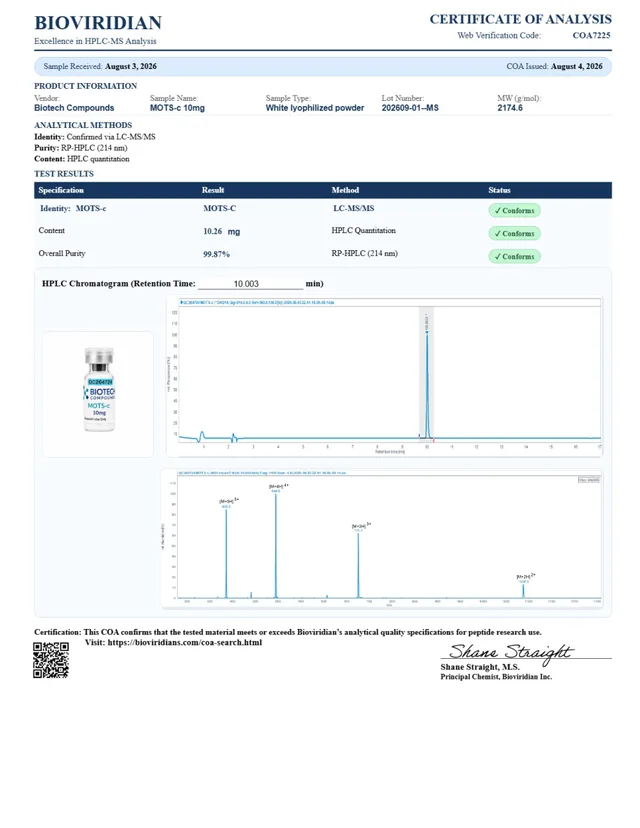Select sample type White lyophilized powder

tap(315, 108)
